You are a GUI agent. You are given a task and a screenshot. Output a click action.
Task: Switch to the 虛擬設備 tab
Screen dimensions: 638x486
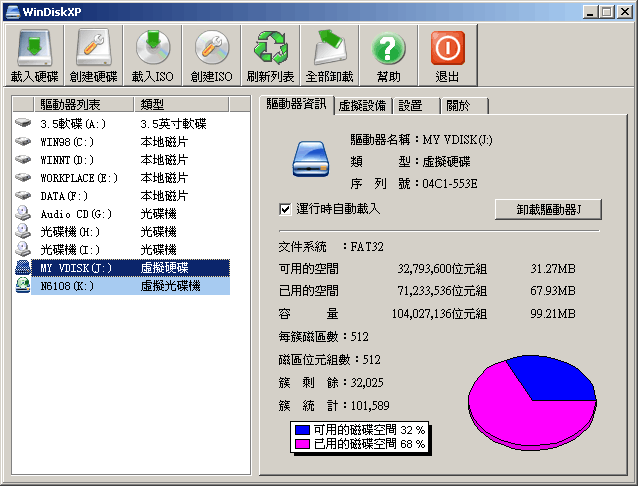[363, 106]
